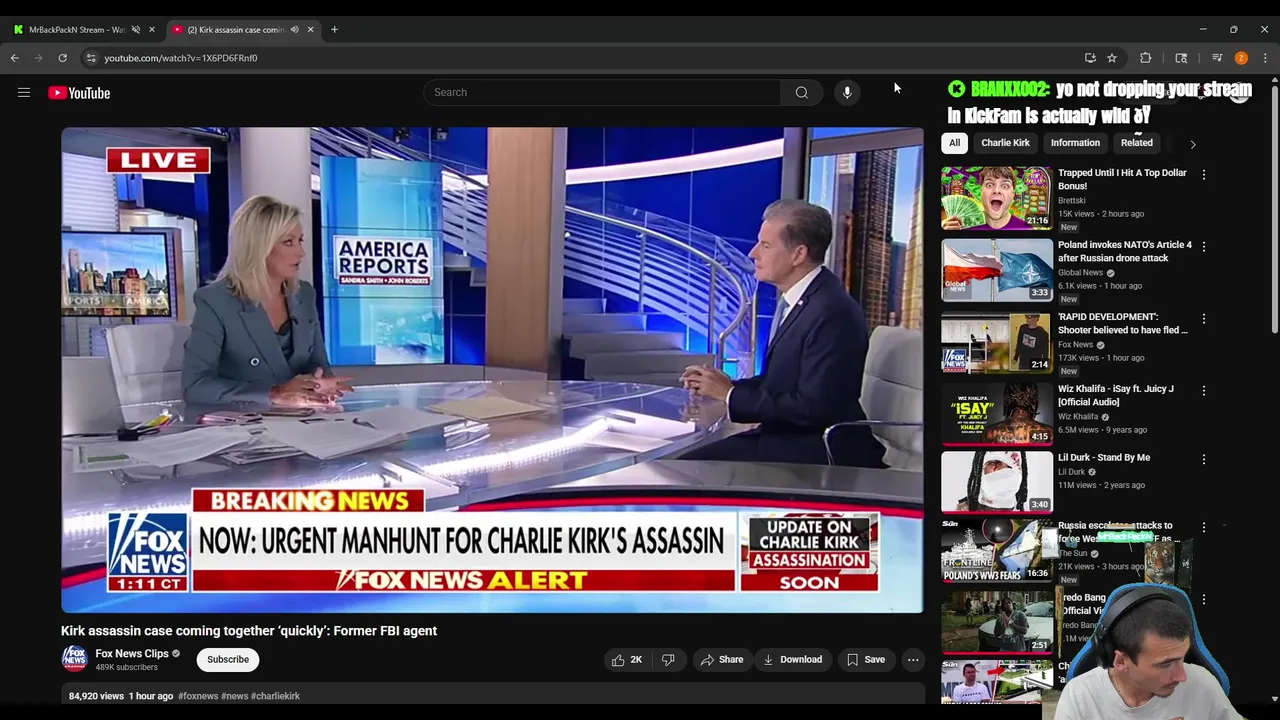
Task: Open options for Poland invokes NATO video
Action: [x=1204, y=246]
